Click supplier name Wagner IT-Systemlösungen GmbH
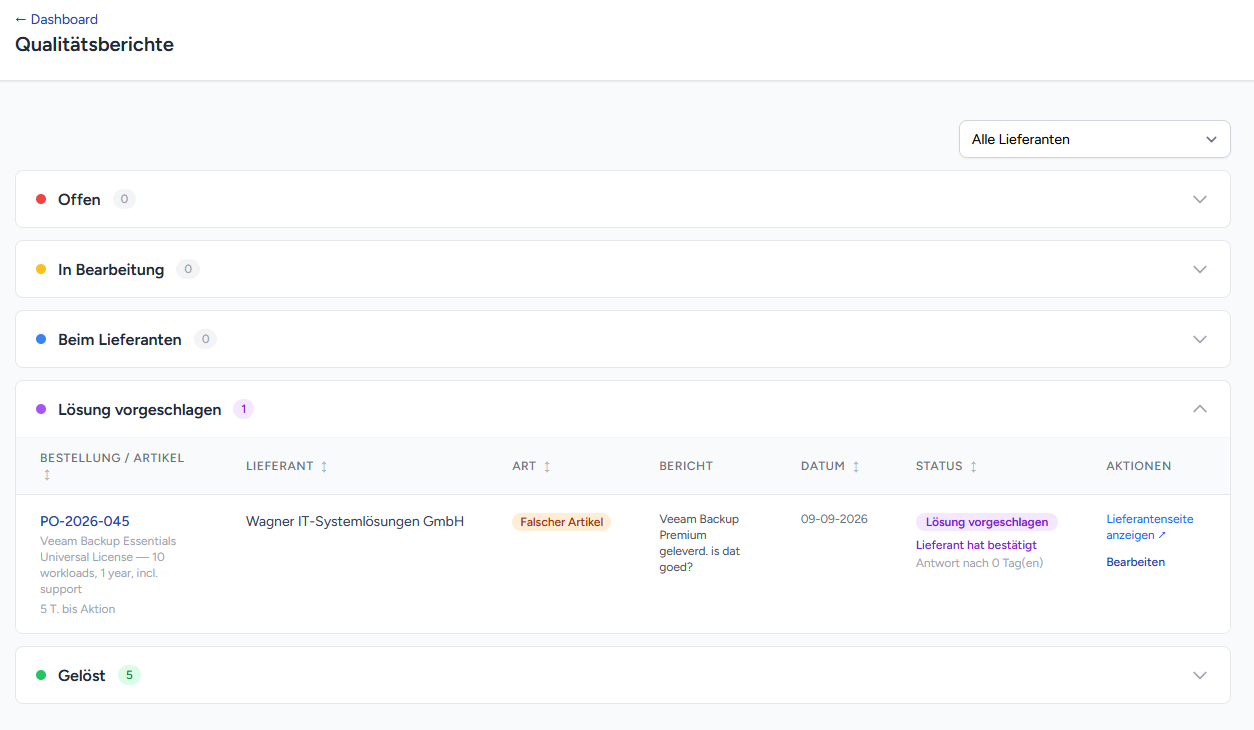Screen dimensions: 1254x730 (x=355, y=521)
